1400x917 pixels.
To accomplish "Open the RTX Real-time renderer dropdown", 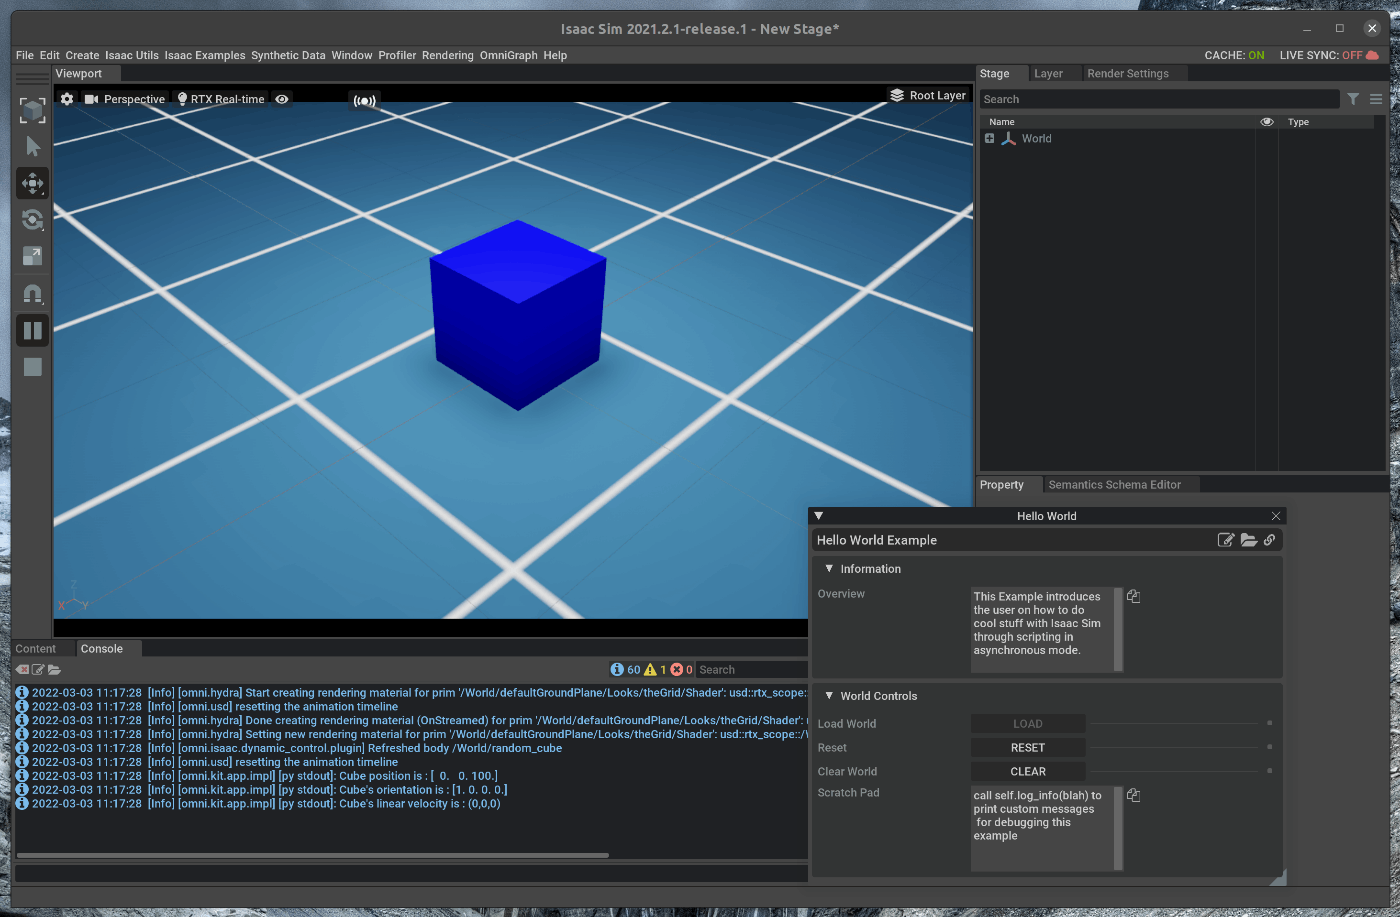I will (x=221, y=99).
